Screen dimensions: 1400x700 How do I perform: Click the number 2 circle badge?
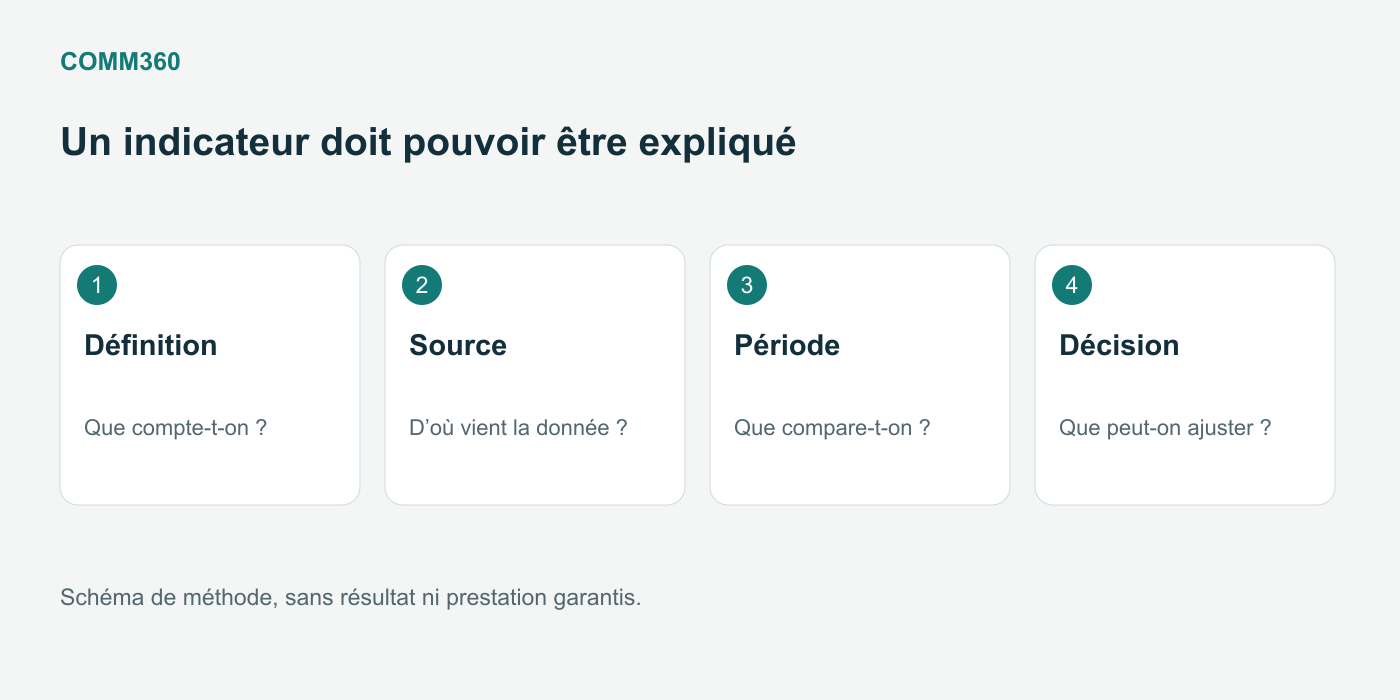[422, 285]
